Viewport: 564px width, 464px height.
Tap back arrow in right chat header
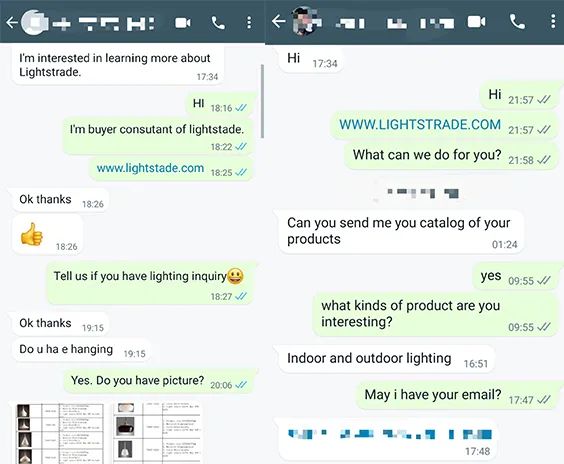click(x=279, y=21)
